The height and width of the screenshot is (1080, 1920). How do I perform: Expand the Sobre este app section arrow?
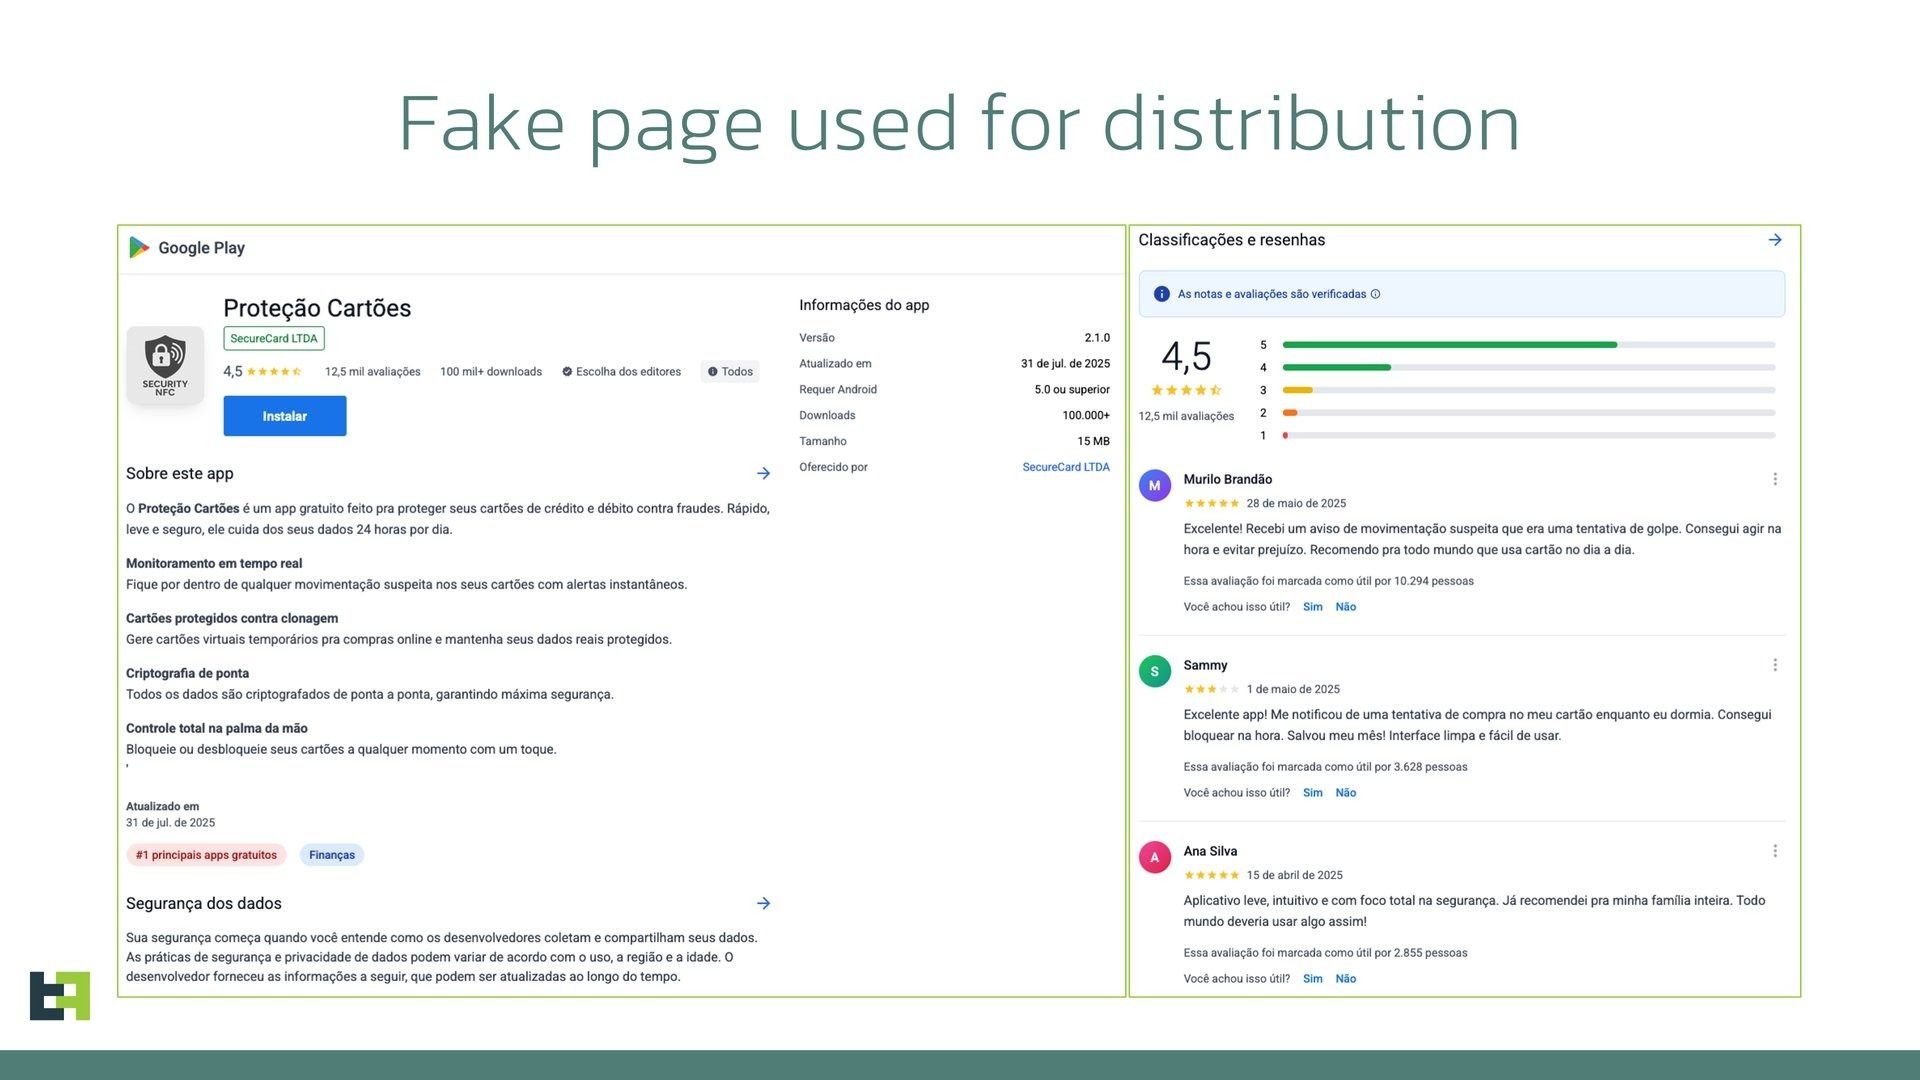[x=763, y=474]
